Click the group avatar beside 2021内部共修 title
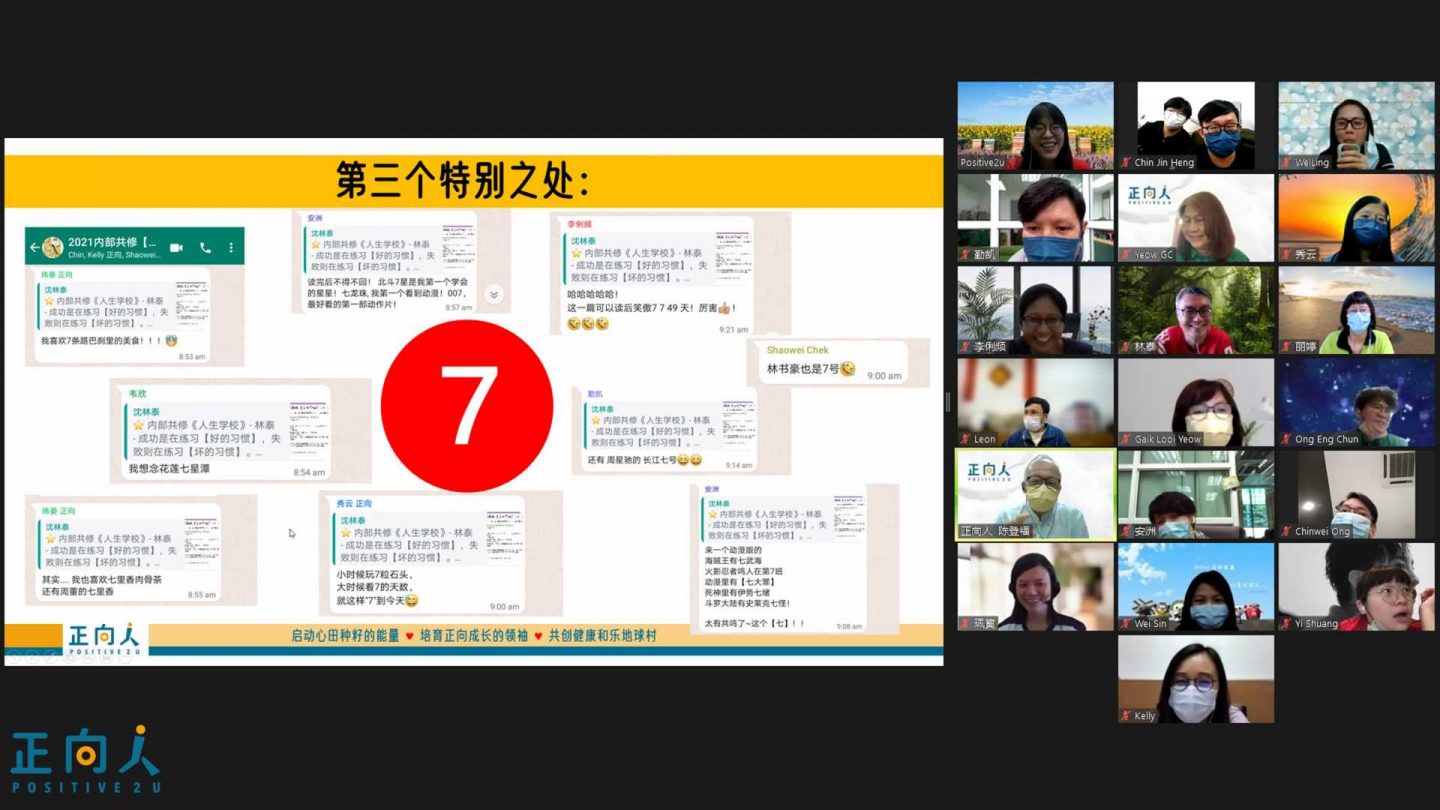This screenshot has width=1440, height=810. 54,247
